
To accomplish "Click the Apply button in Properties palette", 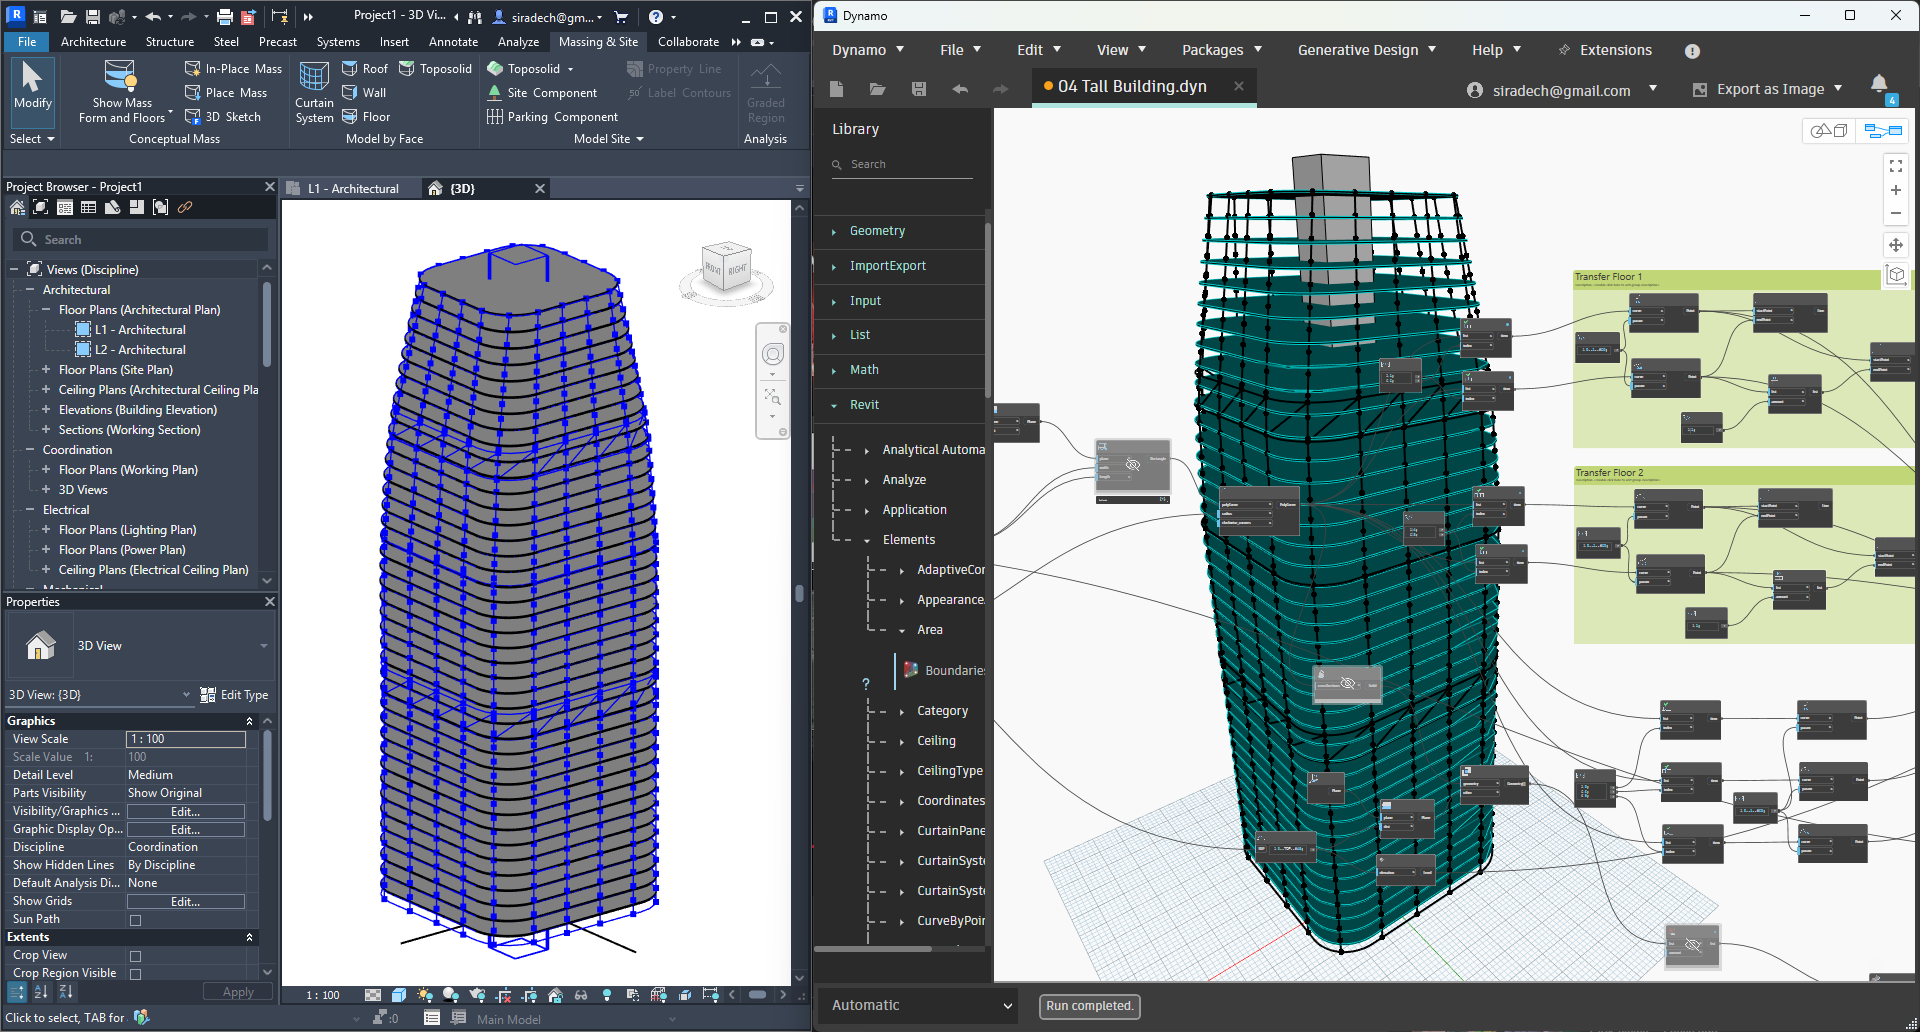I will coord(237,991).
